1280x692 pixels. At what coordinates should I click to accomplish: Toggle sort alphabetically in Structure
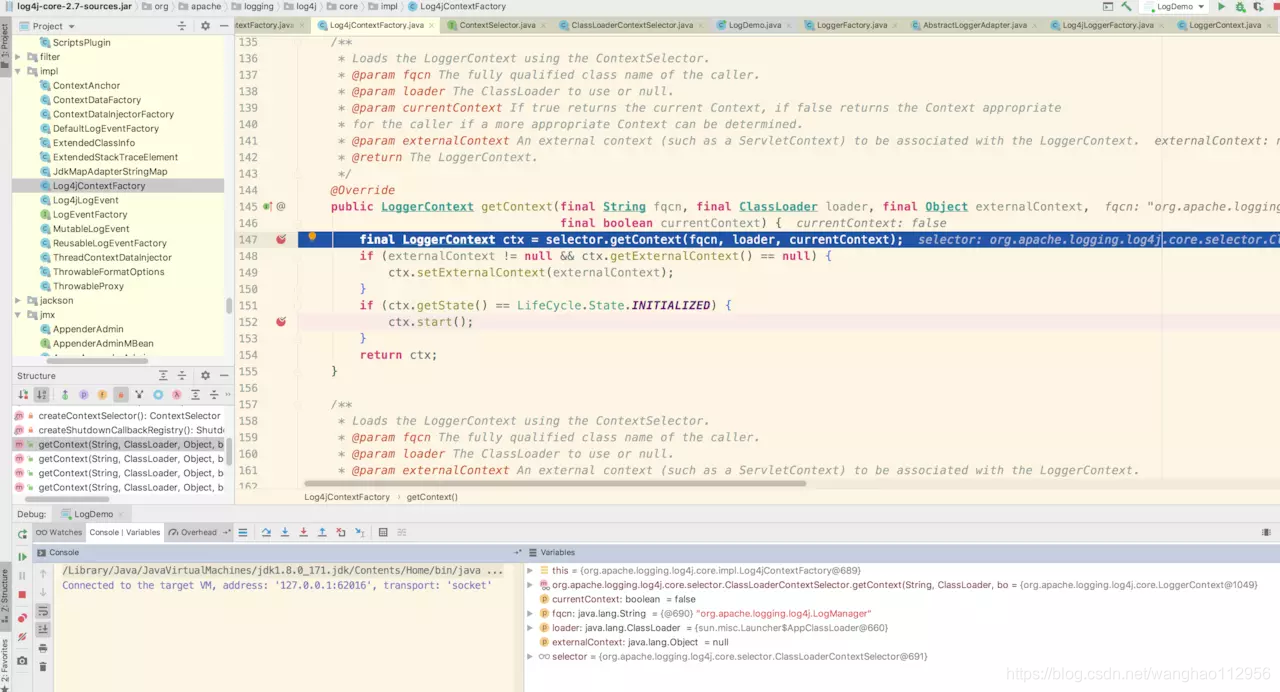click(x=41, y=395)
